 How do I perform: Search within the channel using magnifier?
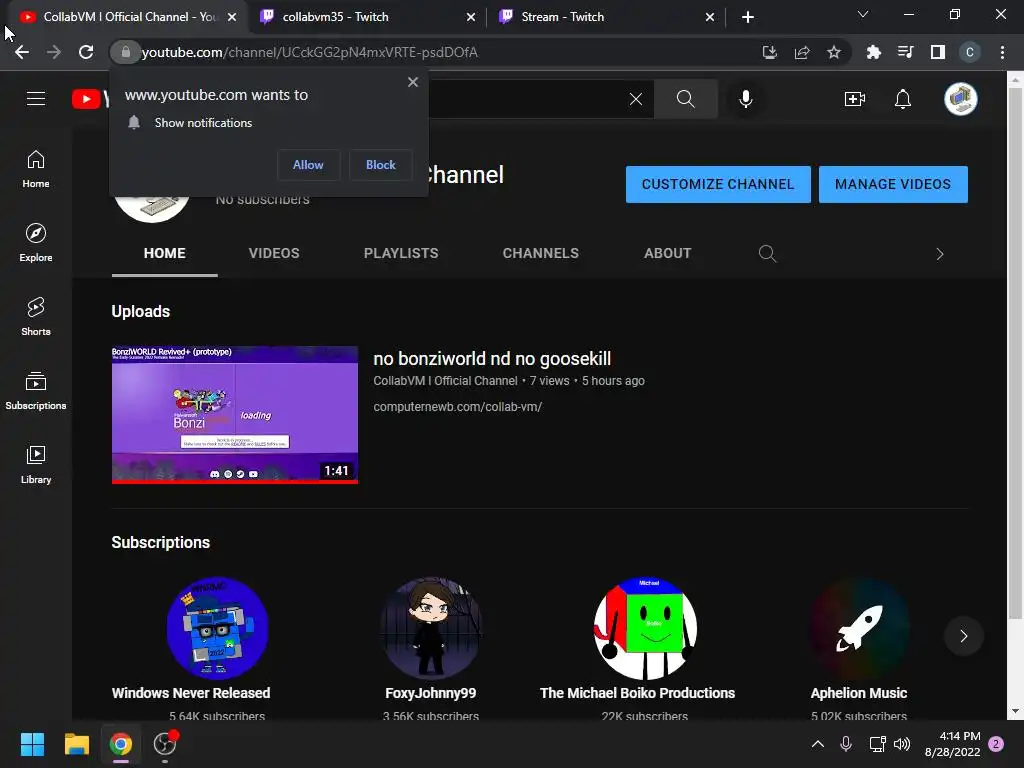click(767, 253)
